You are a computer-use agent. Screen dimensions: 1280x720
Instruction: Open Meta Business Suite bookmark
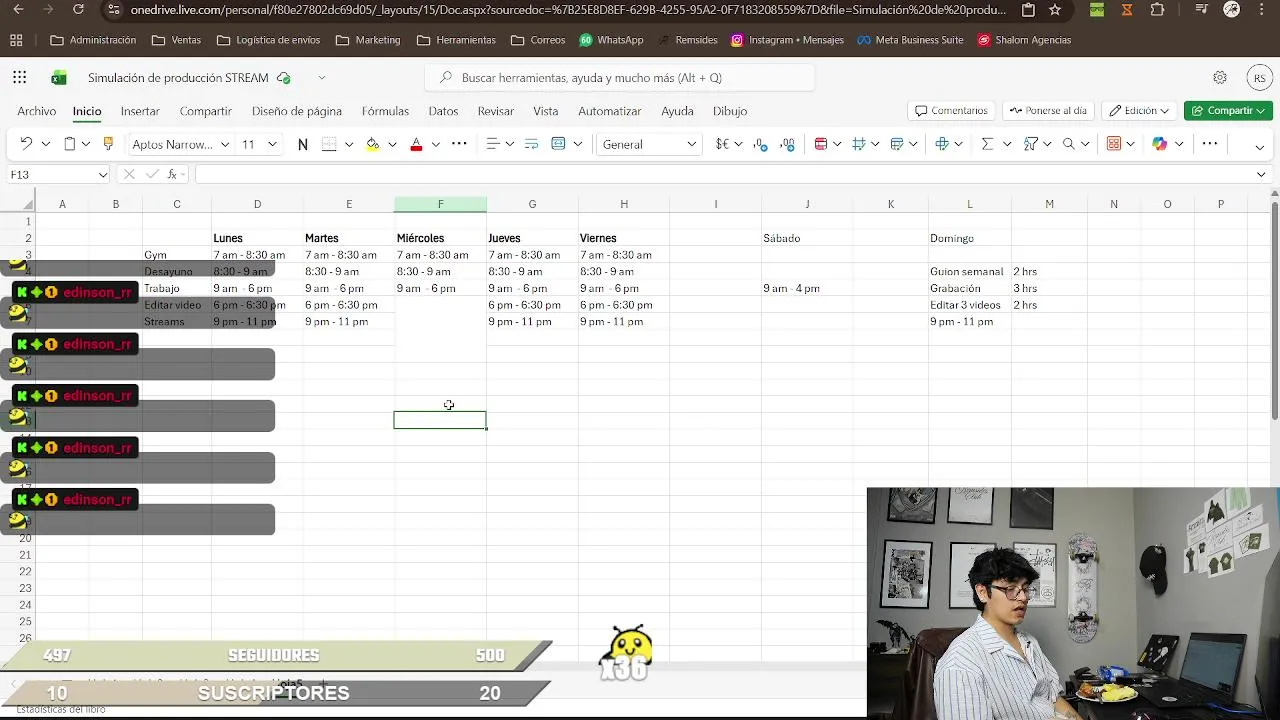tap(910, 40)
